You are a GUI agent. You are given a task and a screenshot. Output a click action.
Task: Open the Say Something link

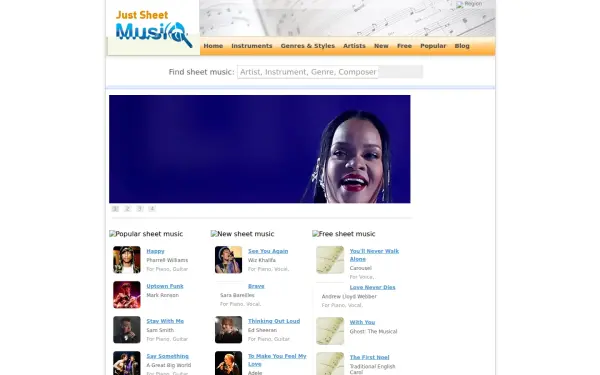click(168, 356)
